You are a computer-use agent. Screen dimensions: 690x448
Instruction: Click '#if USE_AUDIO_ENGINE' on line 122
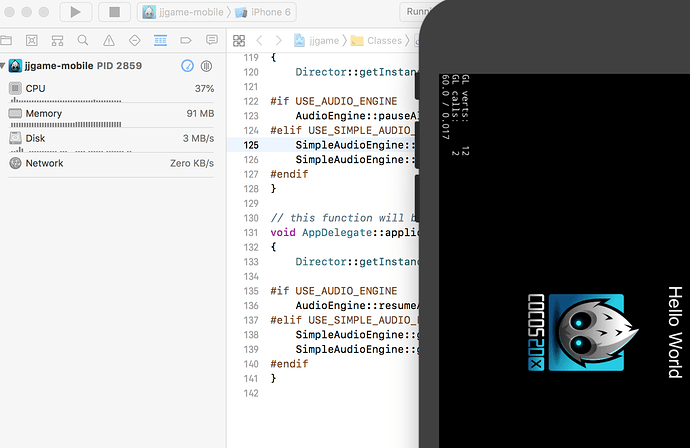tap(334, 101)
